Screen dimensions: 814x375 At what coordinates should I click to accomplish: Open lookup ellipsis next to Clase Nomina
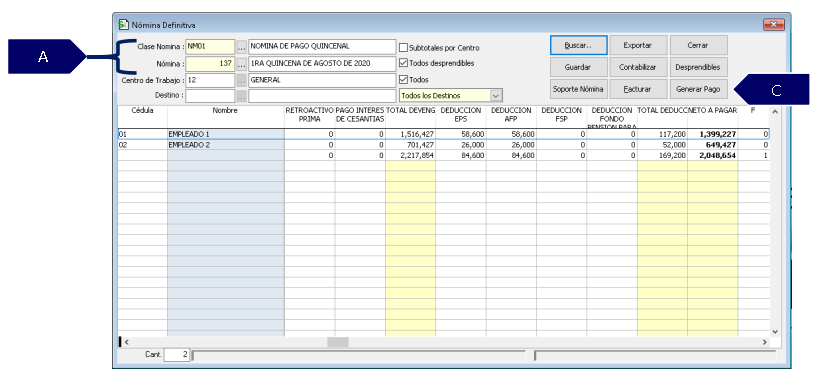(241, 47)
